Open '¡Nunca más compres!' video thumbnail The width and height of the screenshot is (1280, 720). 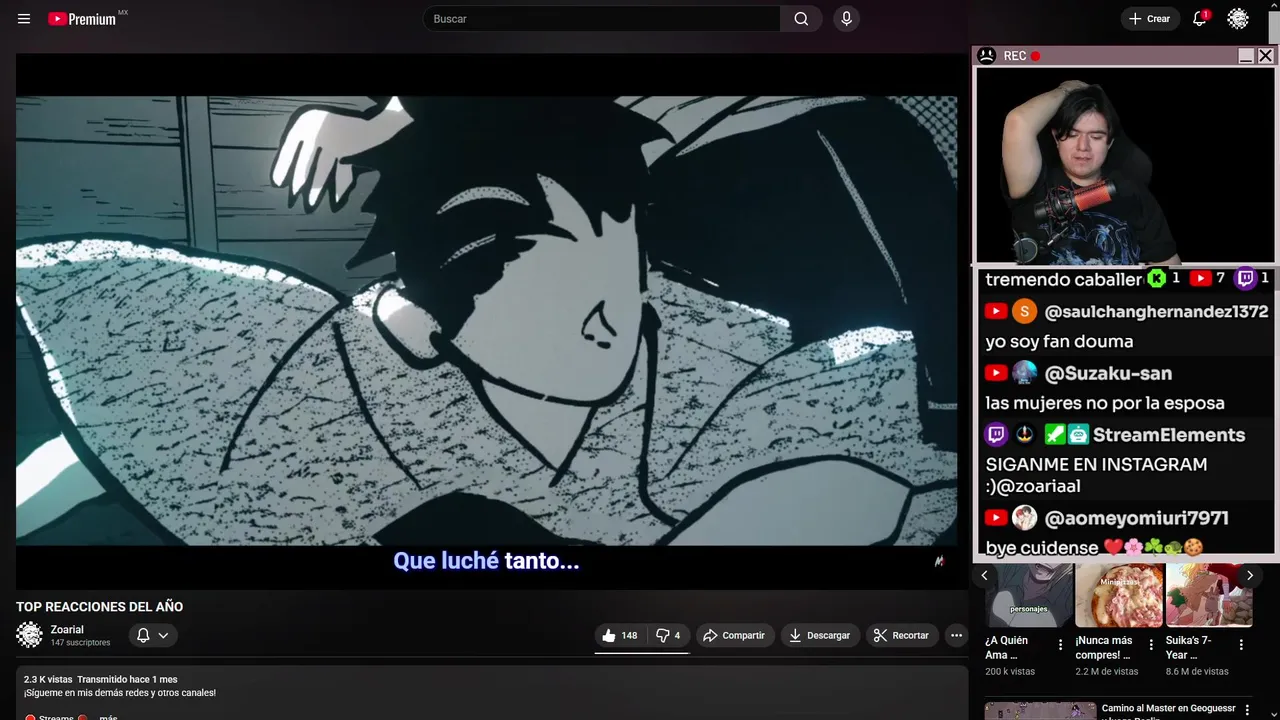1119,595
